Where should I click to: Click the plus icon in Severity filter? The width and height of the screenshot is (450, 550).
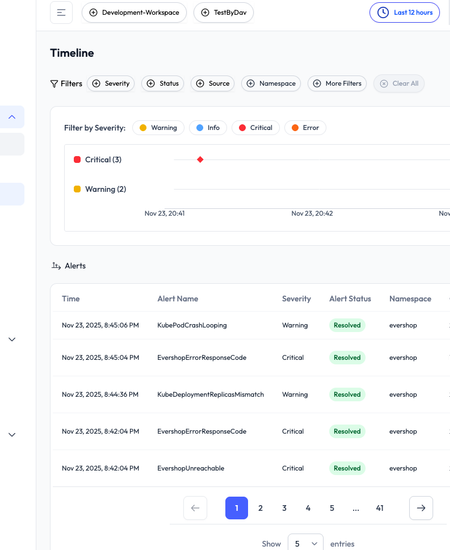click(96, 83)
